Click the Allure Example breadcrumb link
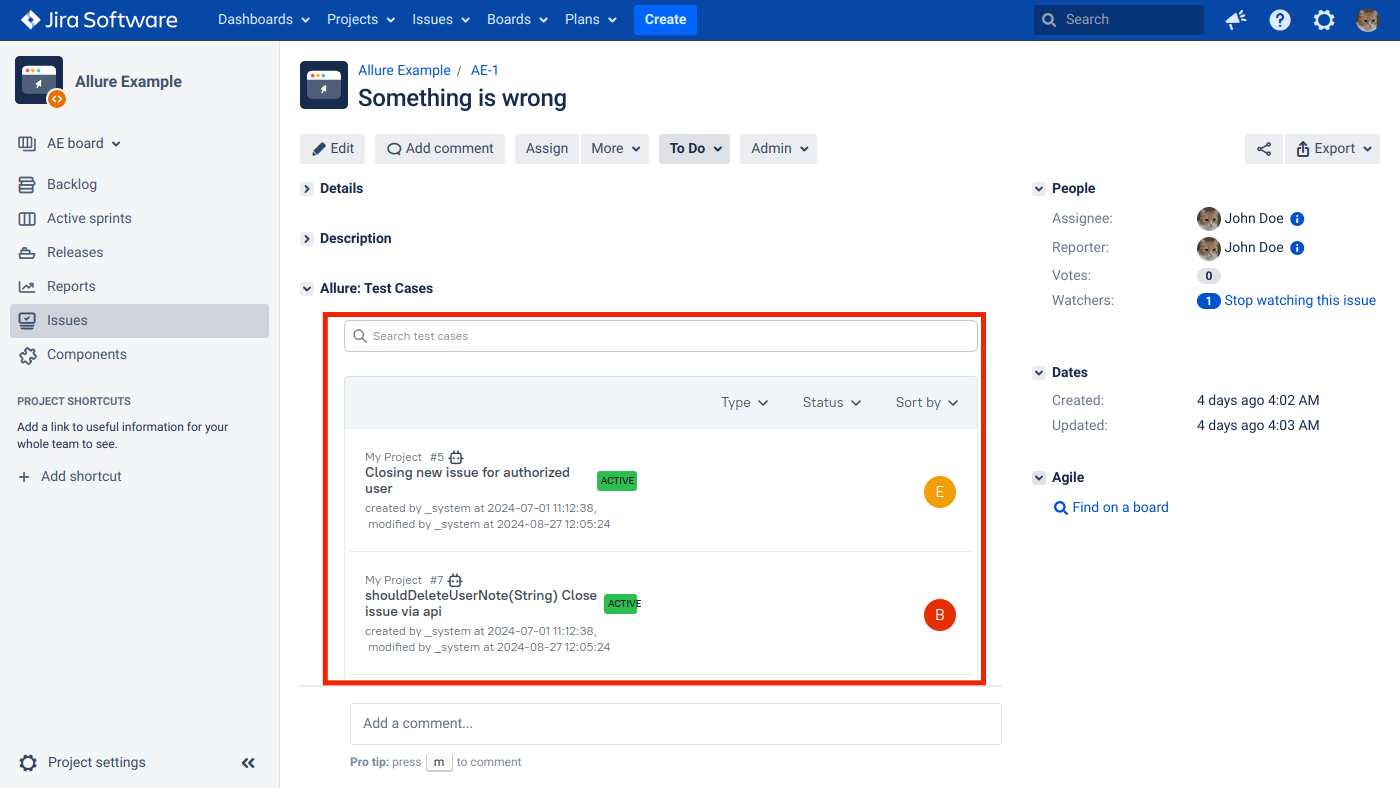Screen dimensions: 1400x788 coord(404,71)
